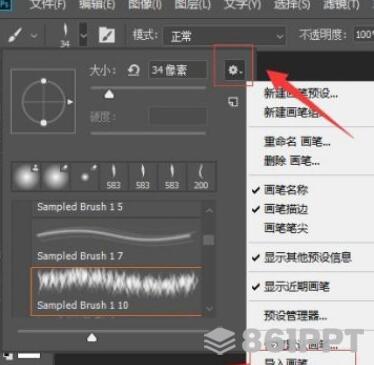Adjust the 大小 size slider handle
374x365 pixels.
pyautogui.click(x=109, y=95)
